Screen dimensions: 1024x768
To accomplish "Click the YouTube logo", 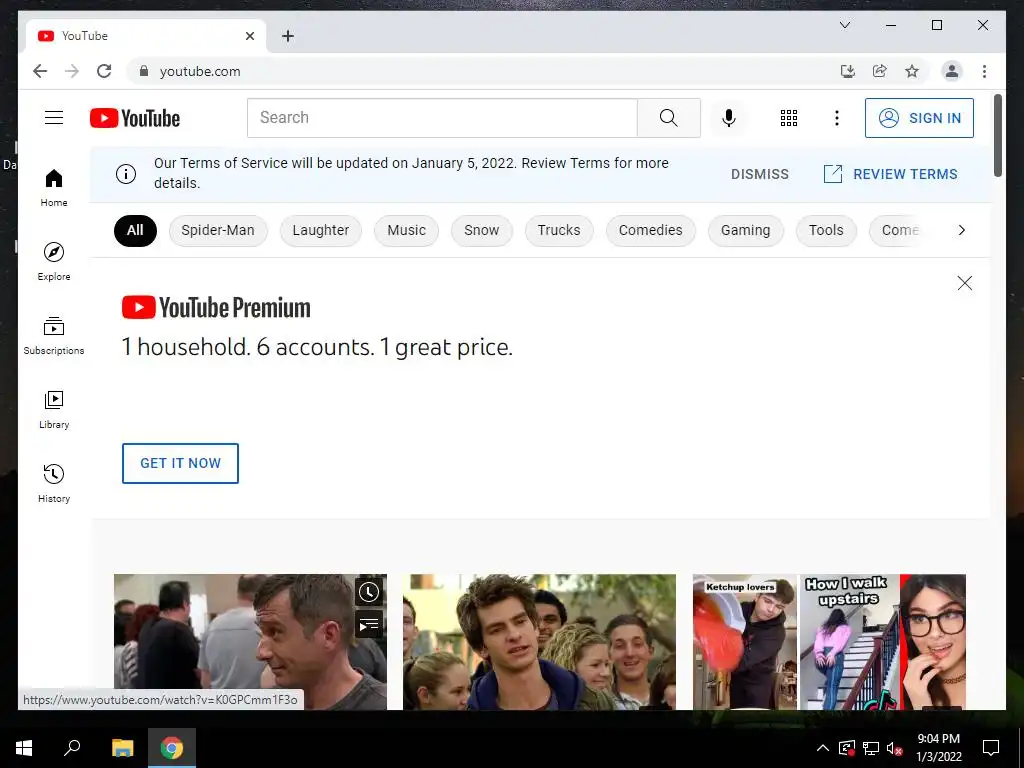I will [x=135, y=118].
